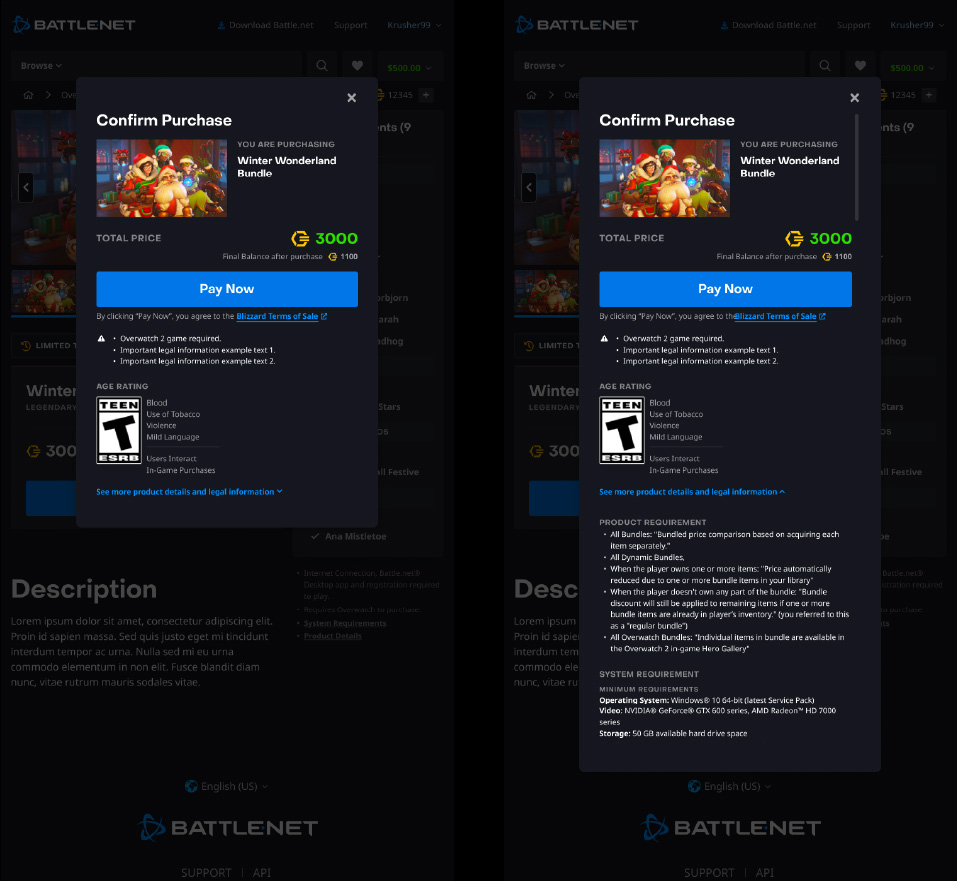Click the footer Battlenet logo on right page
This screenshot has height=881, width=957.
pyautogui.click(x=731, y=828)
